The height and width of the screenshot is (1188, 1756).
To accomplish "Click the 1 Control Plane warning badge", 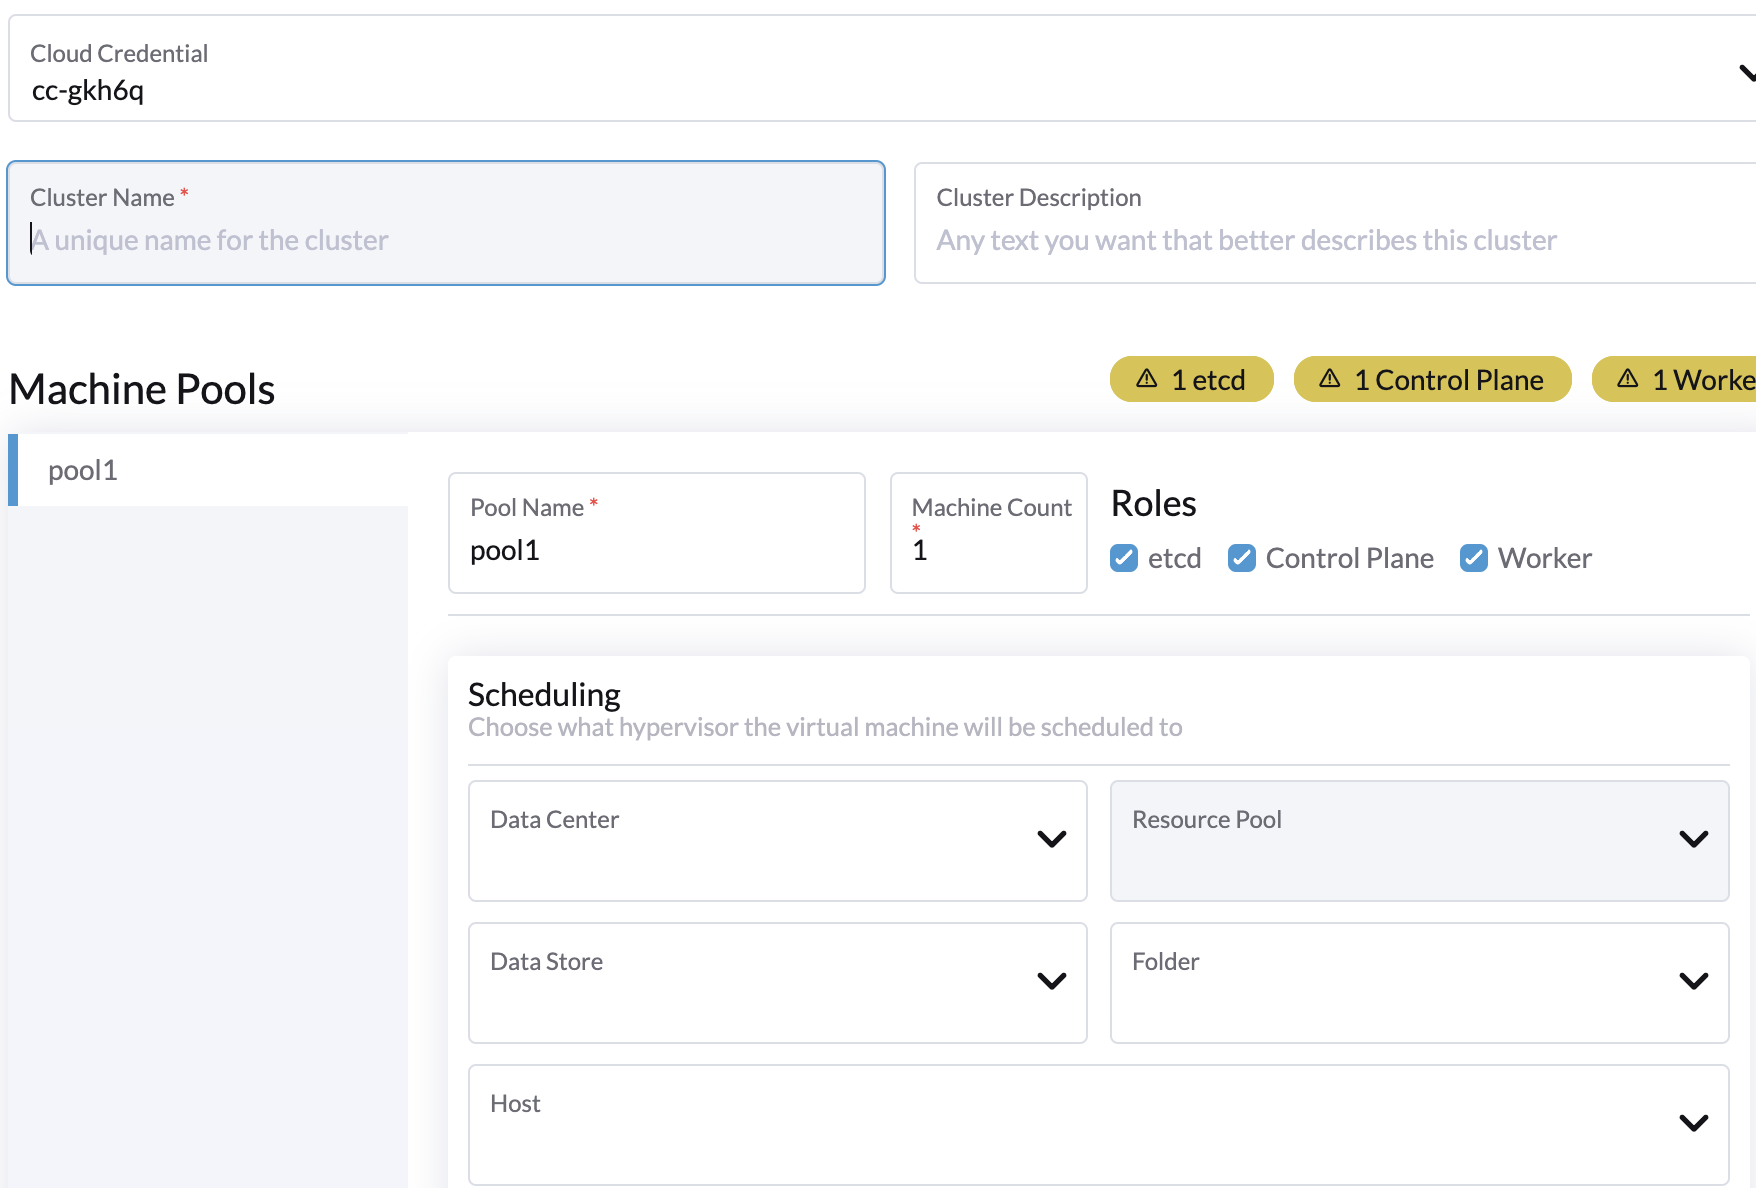I will (x=1432, y=379).
